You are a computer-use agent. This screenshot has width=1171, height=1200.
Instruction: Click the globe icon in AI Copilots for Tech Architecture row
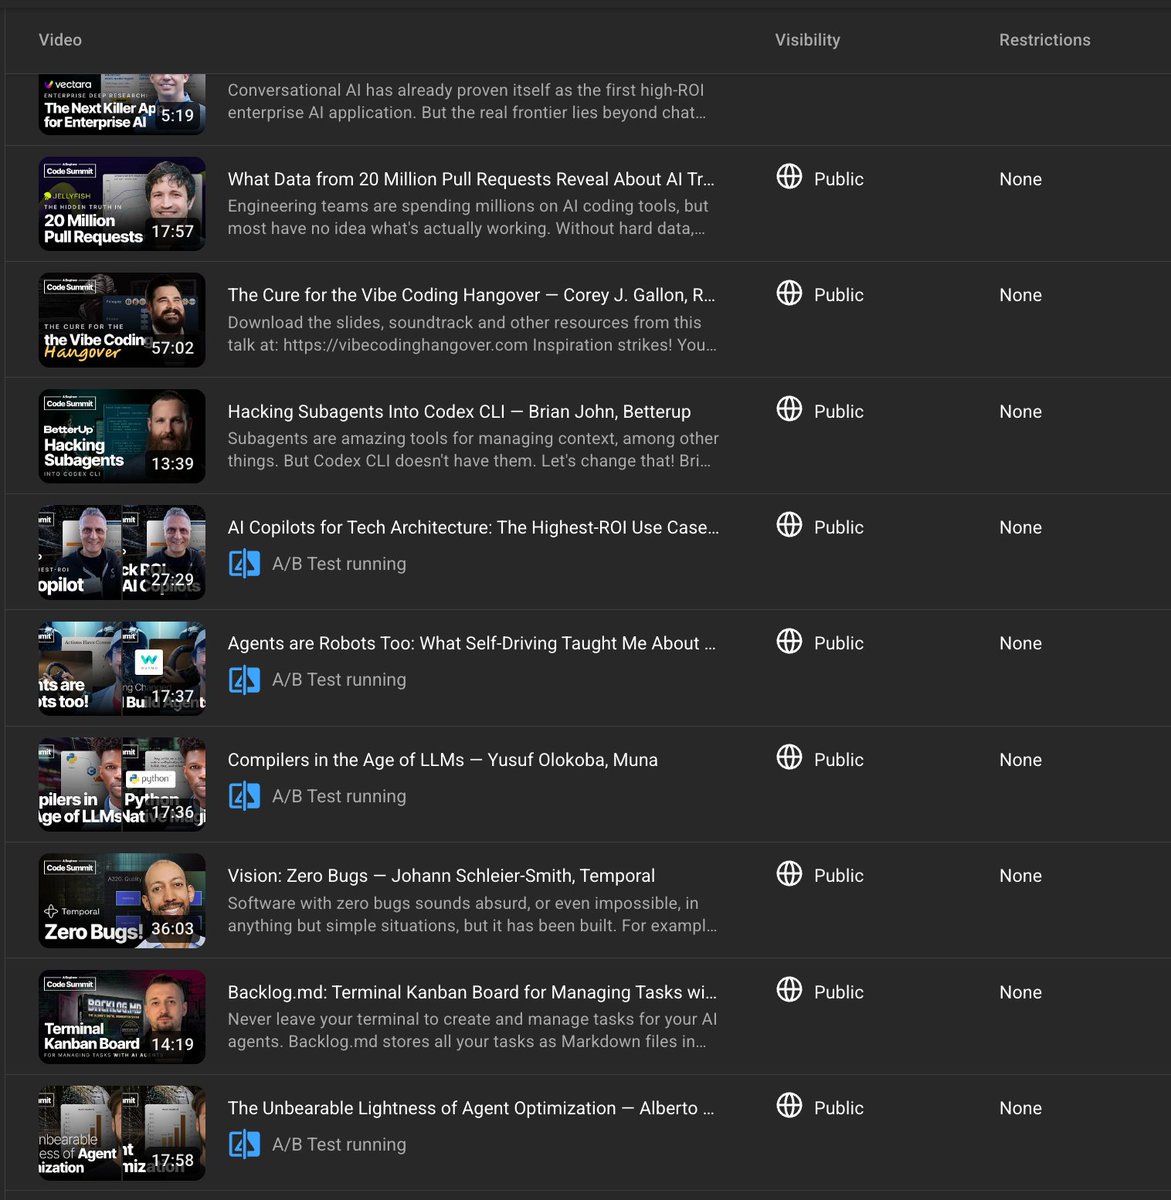[789, 525]
